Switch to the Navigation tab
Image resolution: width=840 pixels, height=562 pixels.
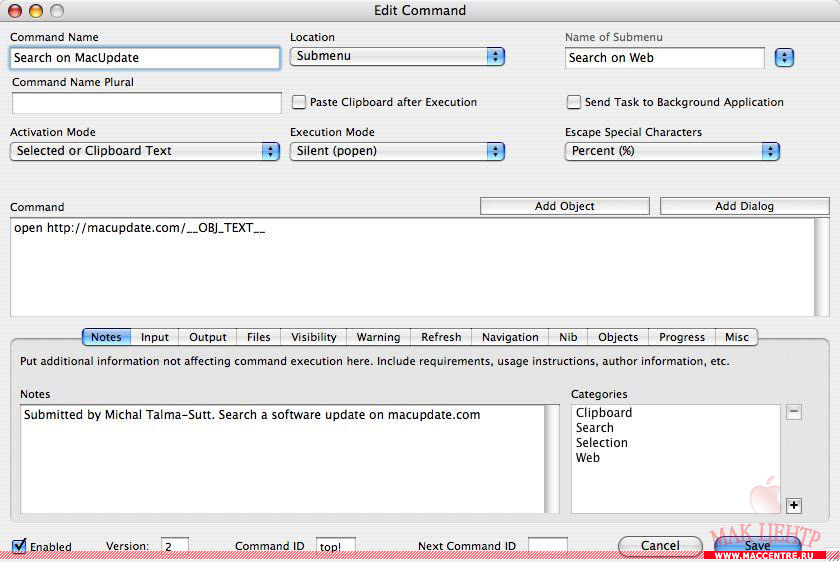point(510,337)
